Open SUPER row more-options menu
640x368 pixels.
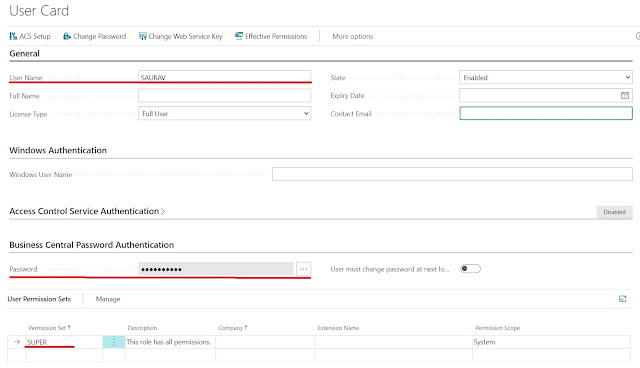pyautogui.click(x=114, y=342)
